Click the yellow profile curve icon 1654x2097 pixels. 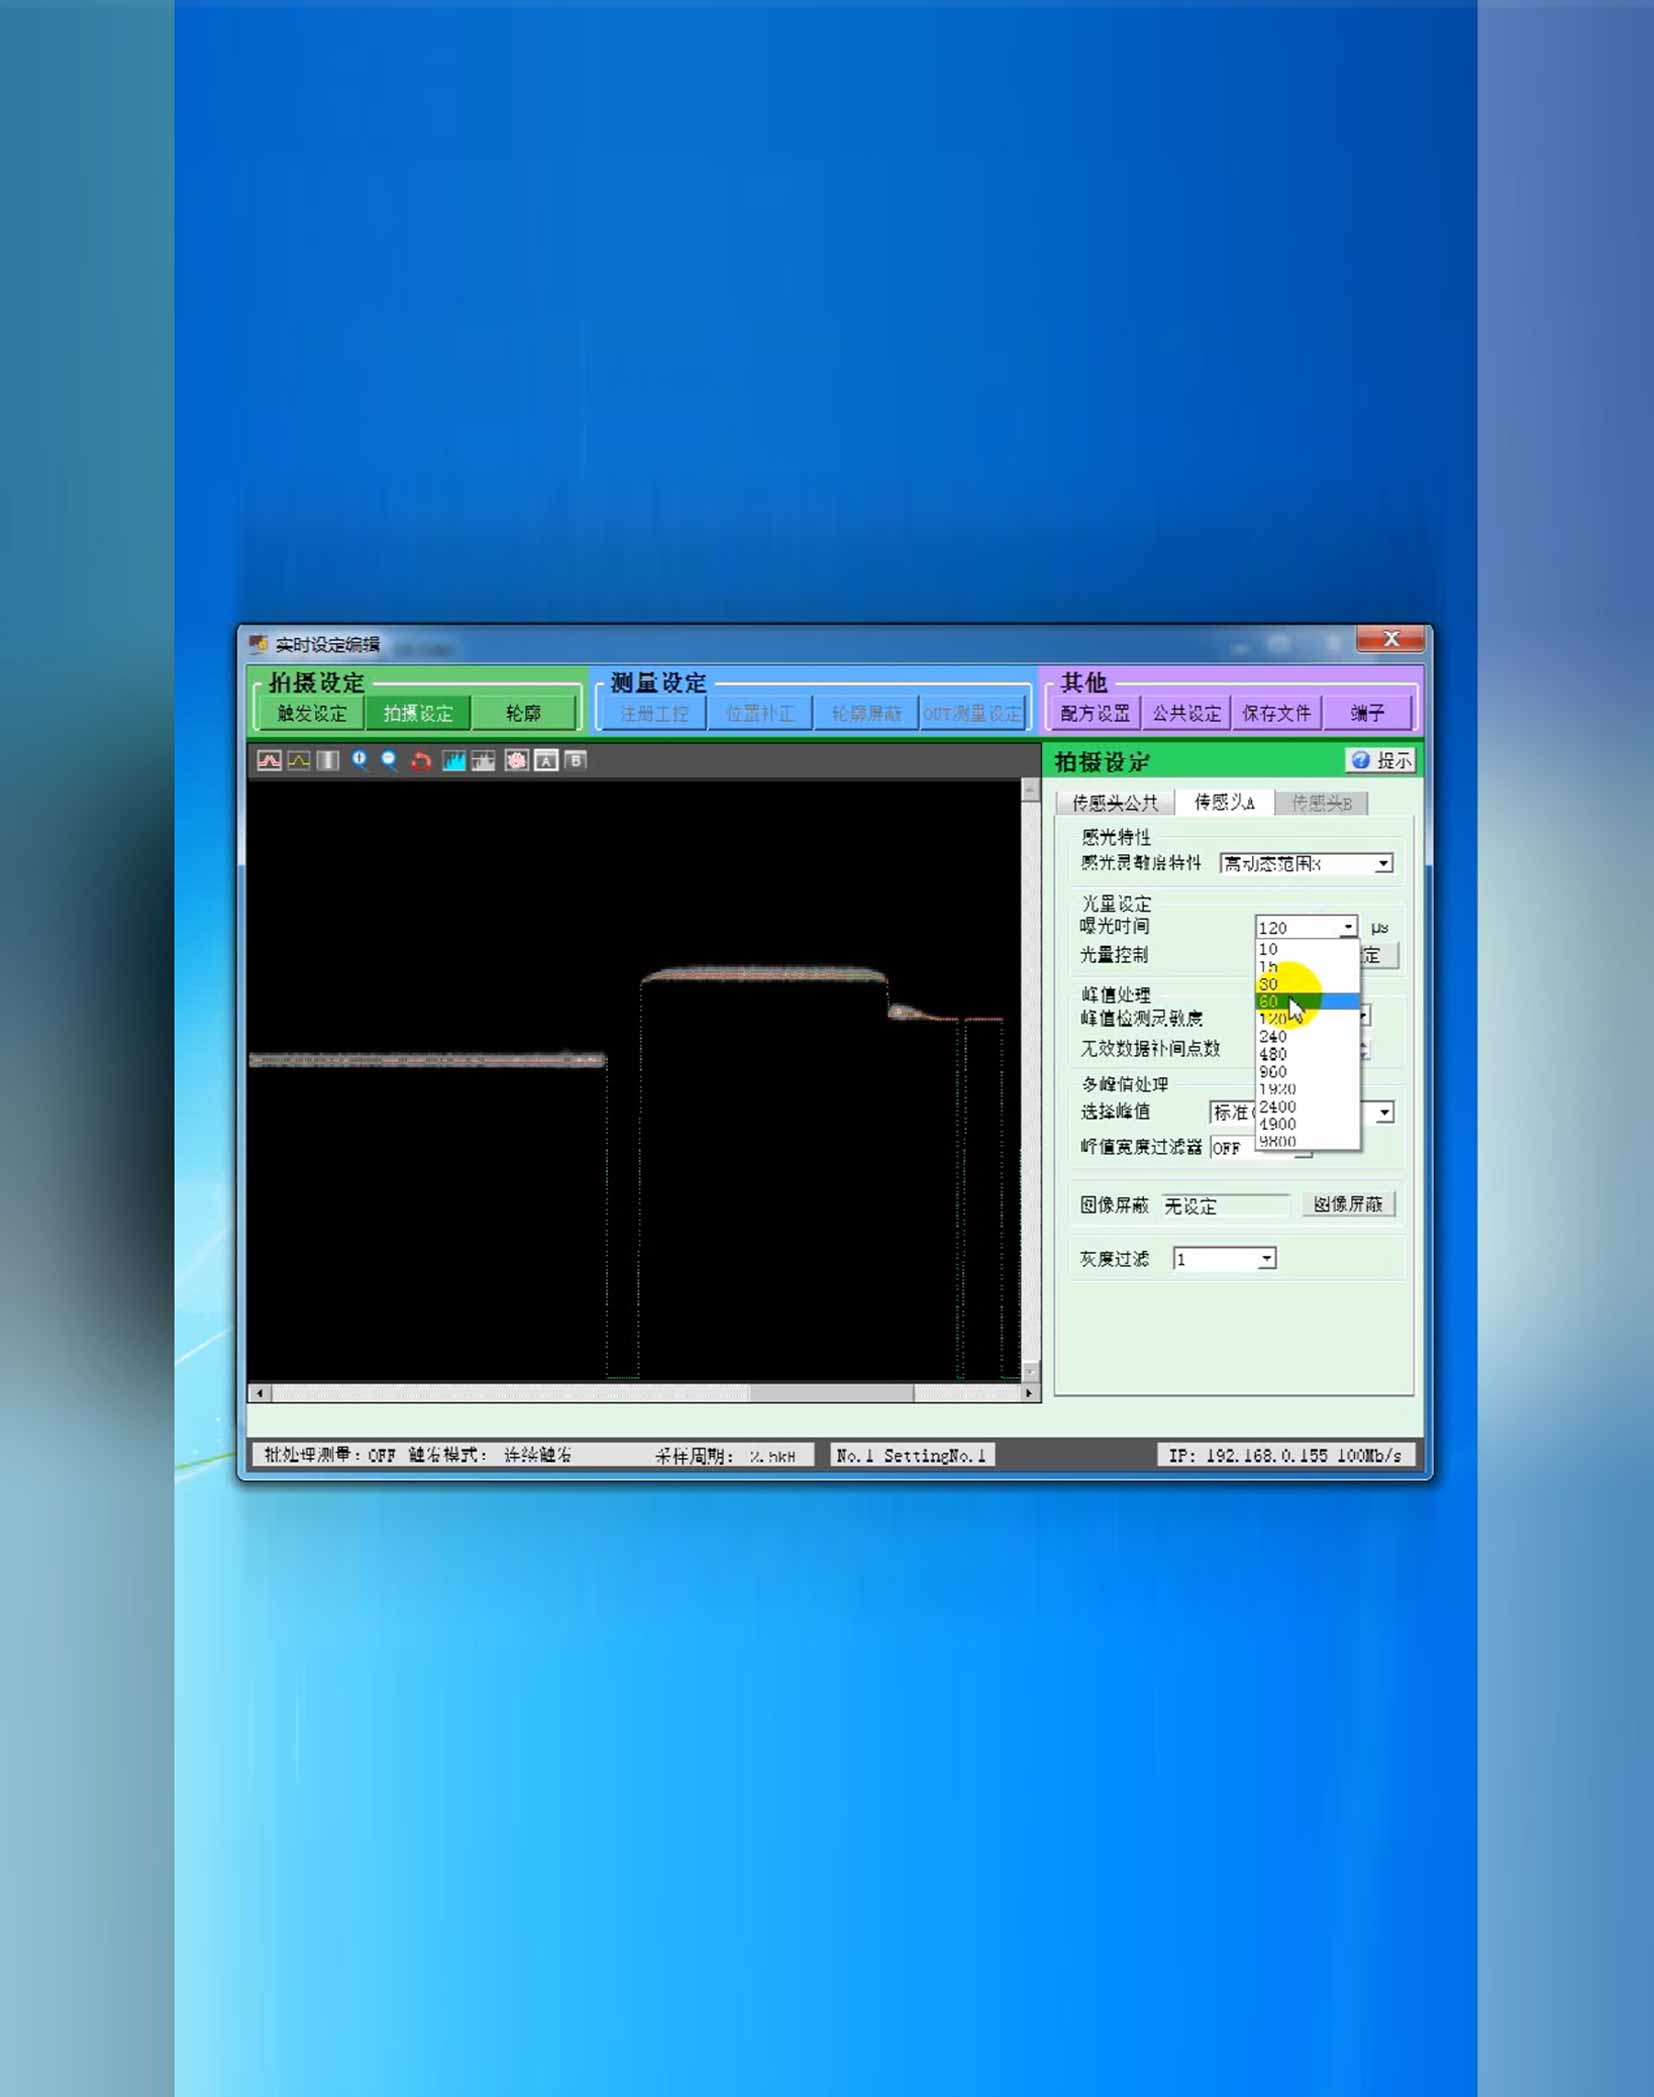pos(299,761)
